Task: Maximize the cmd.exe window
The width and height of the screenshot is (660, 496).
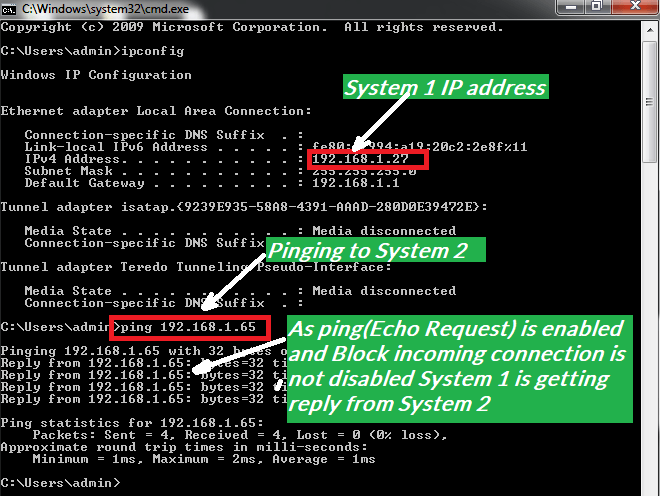Action: [597, 8]
